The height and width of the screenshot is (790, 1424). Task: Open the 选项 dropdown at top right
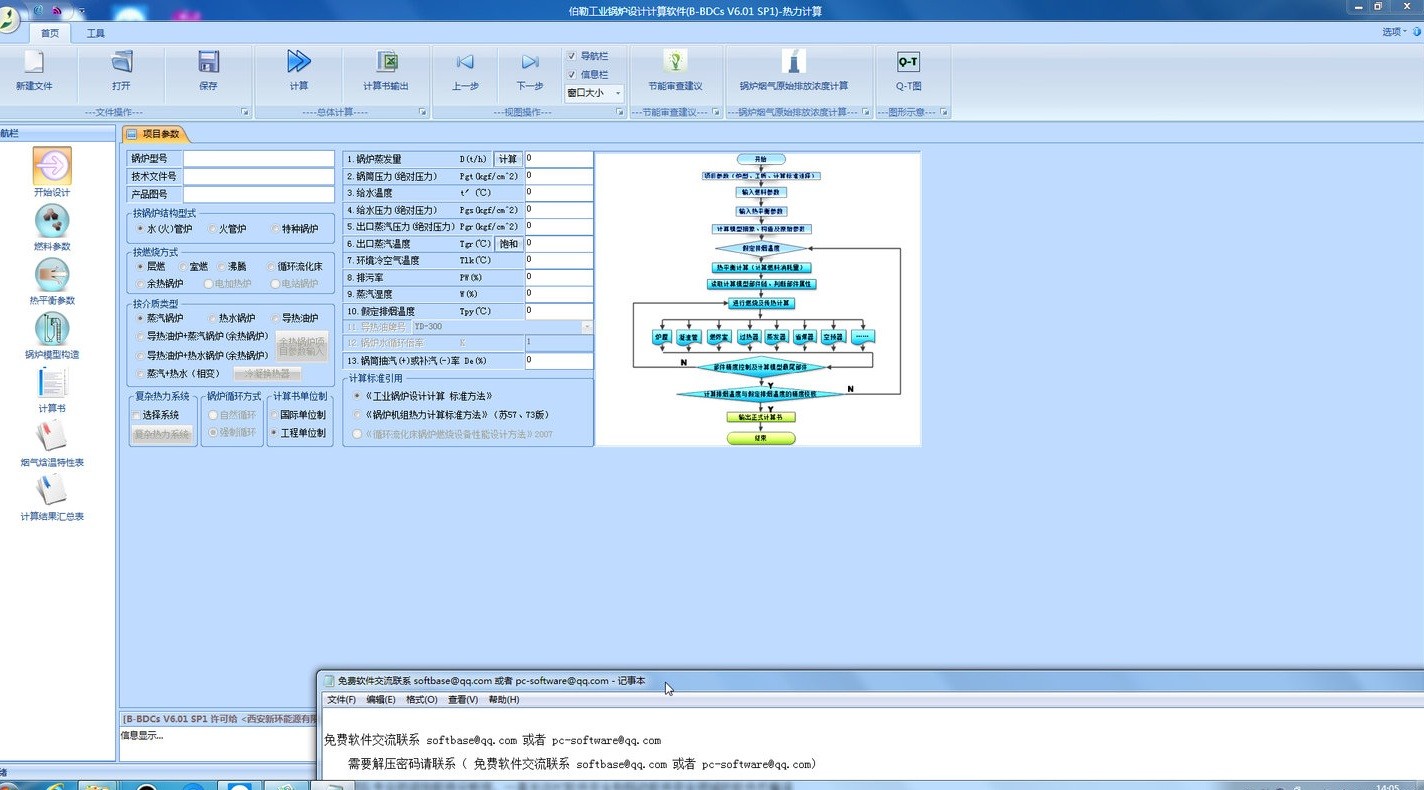[x=1392, y=31]
